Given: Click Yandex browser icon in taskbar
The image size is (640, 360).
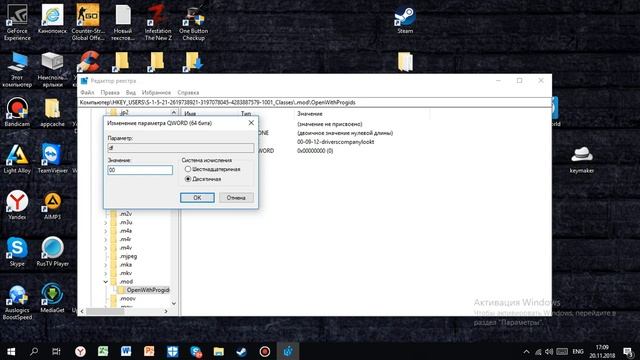Looking at the screenshot, I should point(80,351).
